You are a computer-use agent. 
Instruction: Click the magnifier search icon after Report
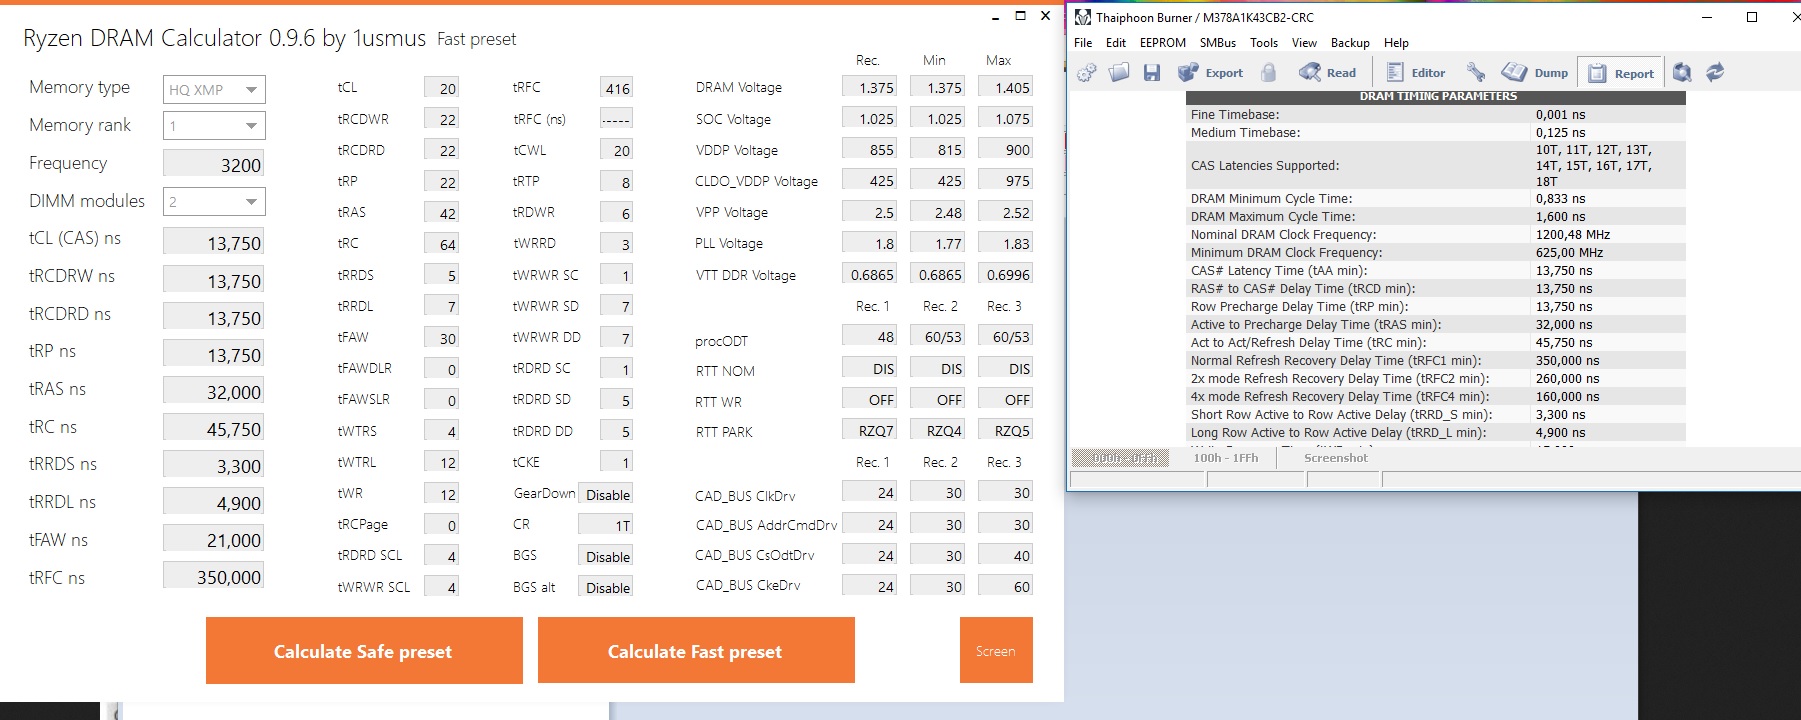pos(1682,73)
